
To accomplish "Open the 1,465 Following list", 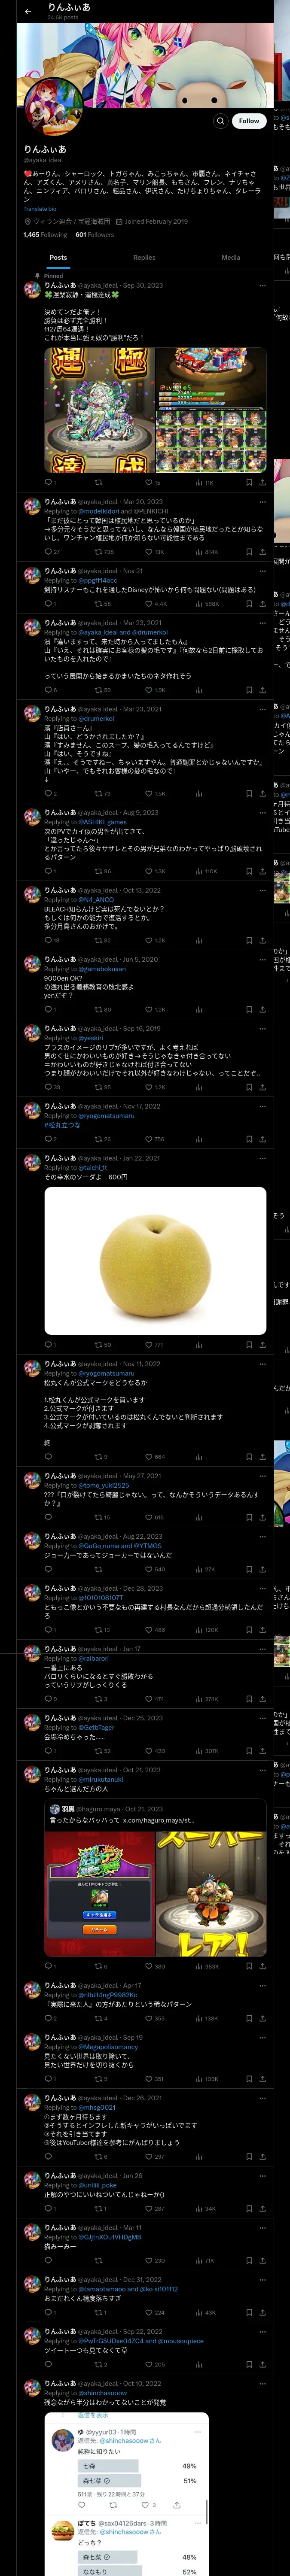I will [45, 235].
